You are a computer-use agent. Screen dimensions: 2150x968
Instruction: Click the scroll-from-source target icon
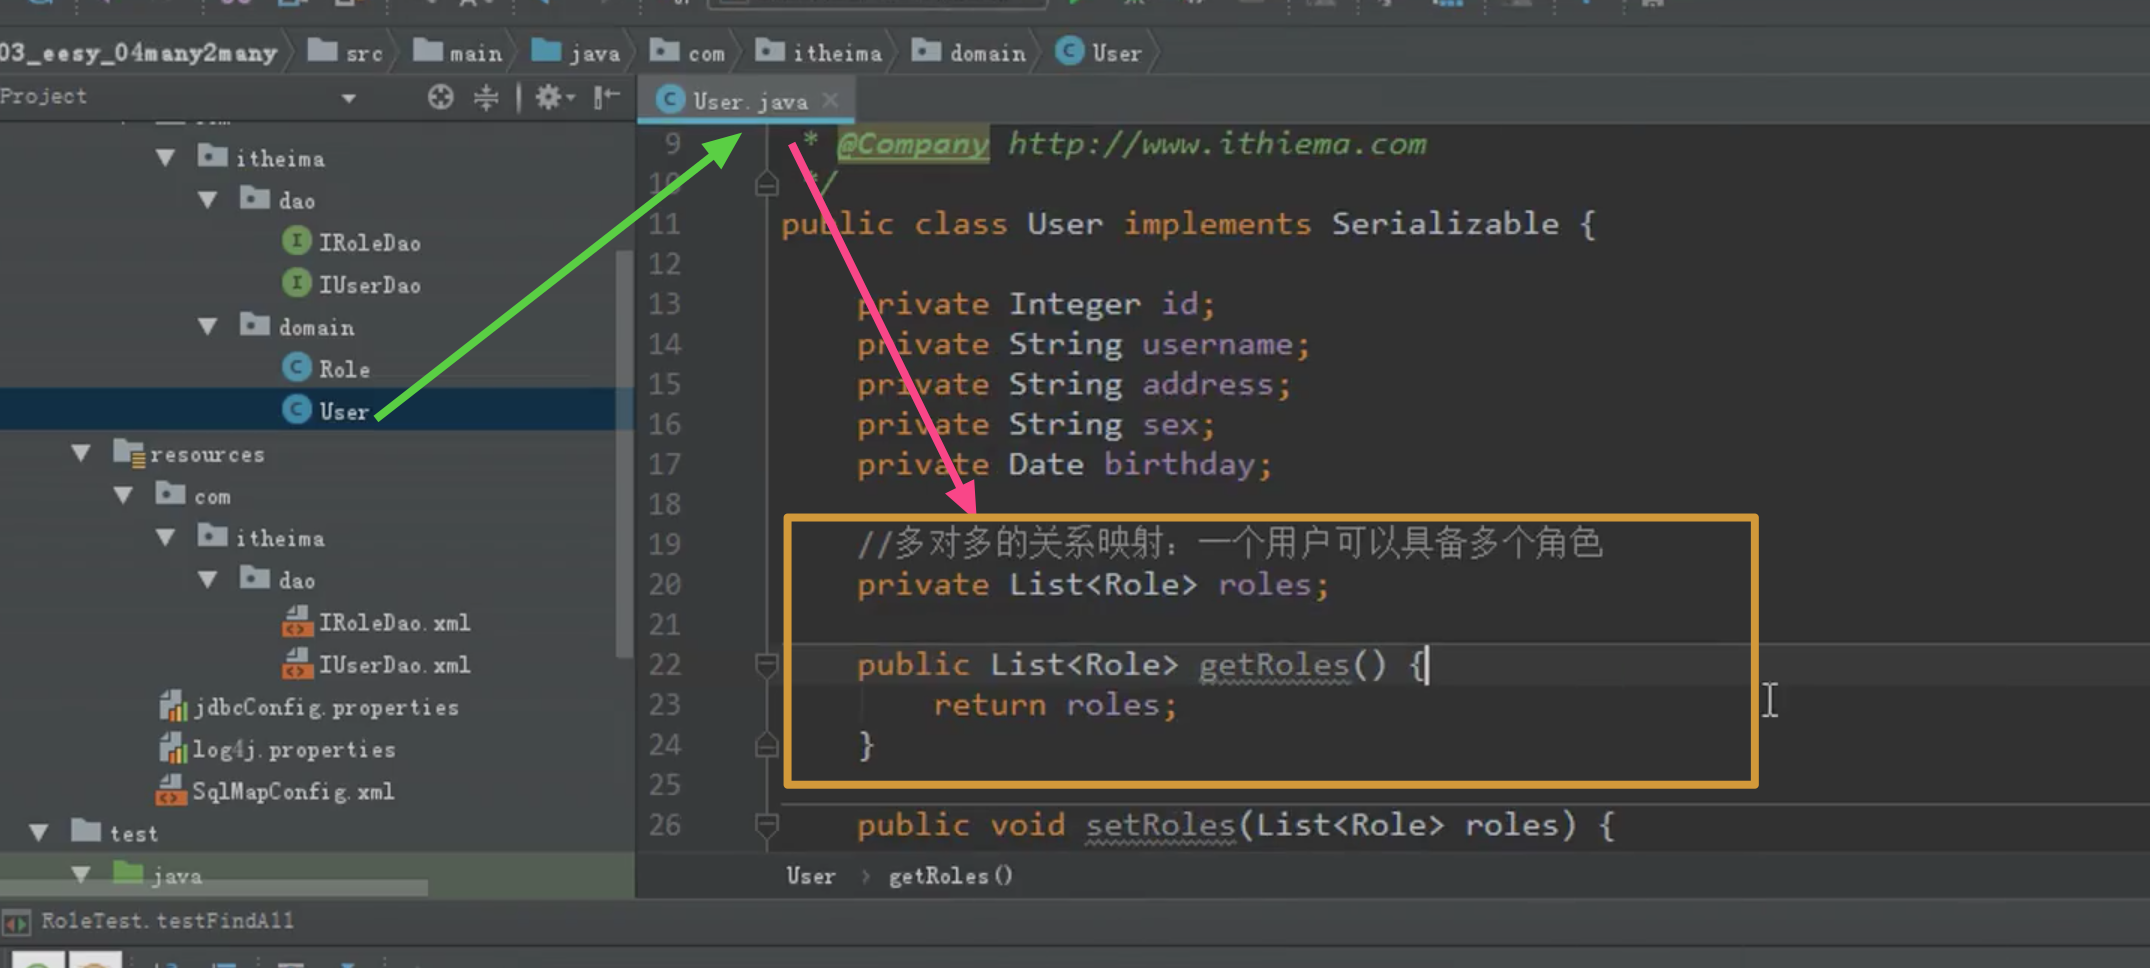[x=440, y=97]
